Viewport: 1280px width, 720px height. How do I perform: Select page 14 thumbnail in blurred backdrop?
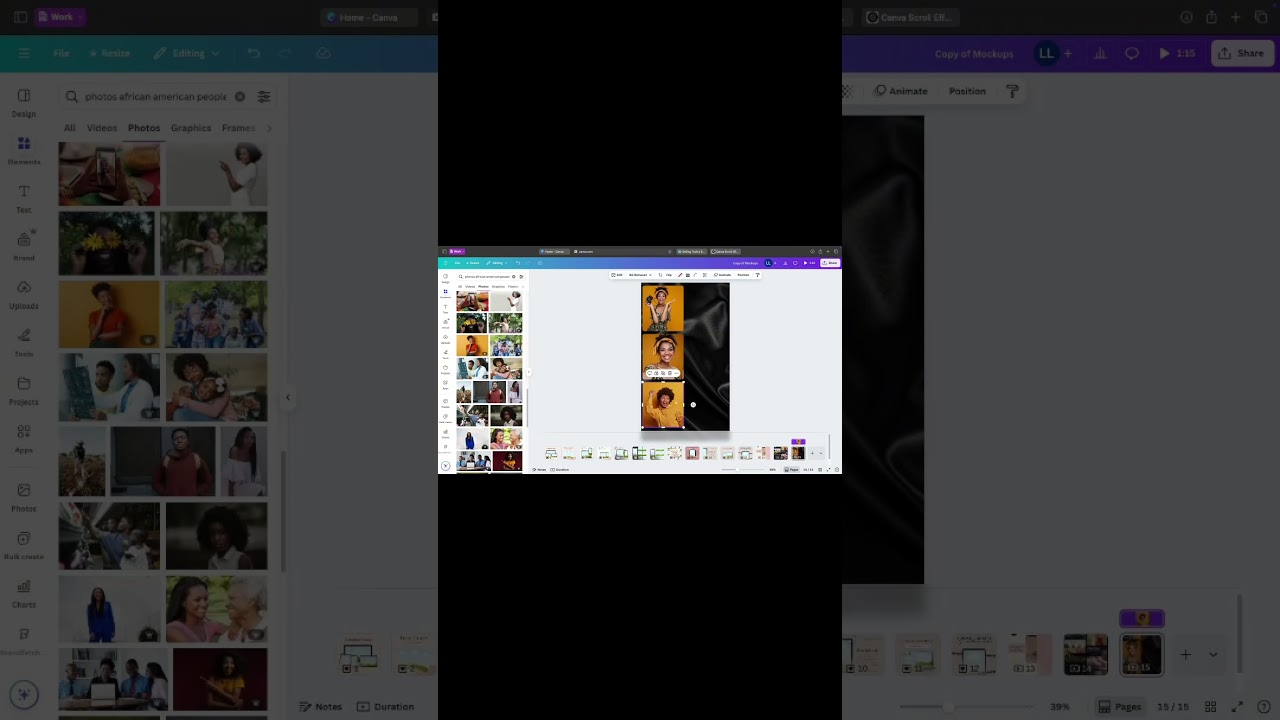coord(1085,655)
